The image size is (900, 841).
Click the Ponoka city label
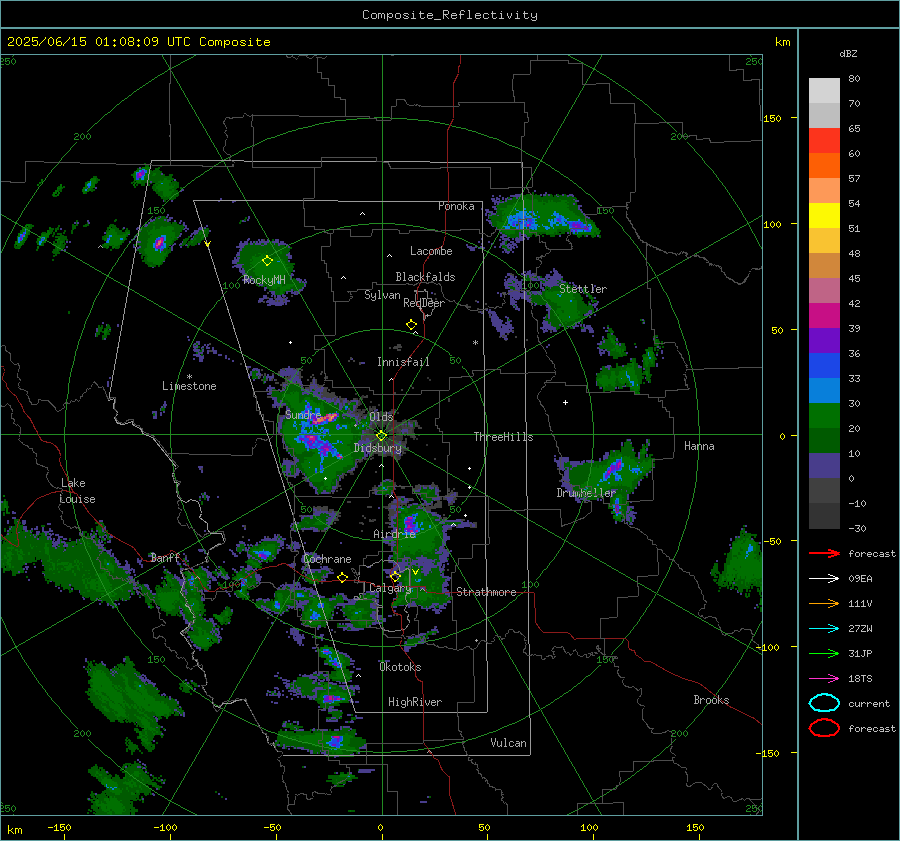(x=456, y=206)
